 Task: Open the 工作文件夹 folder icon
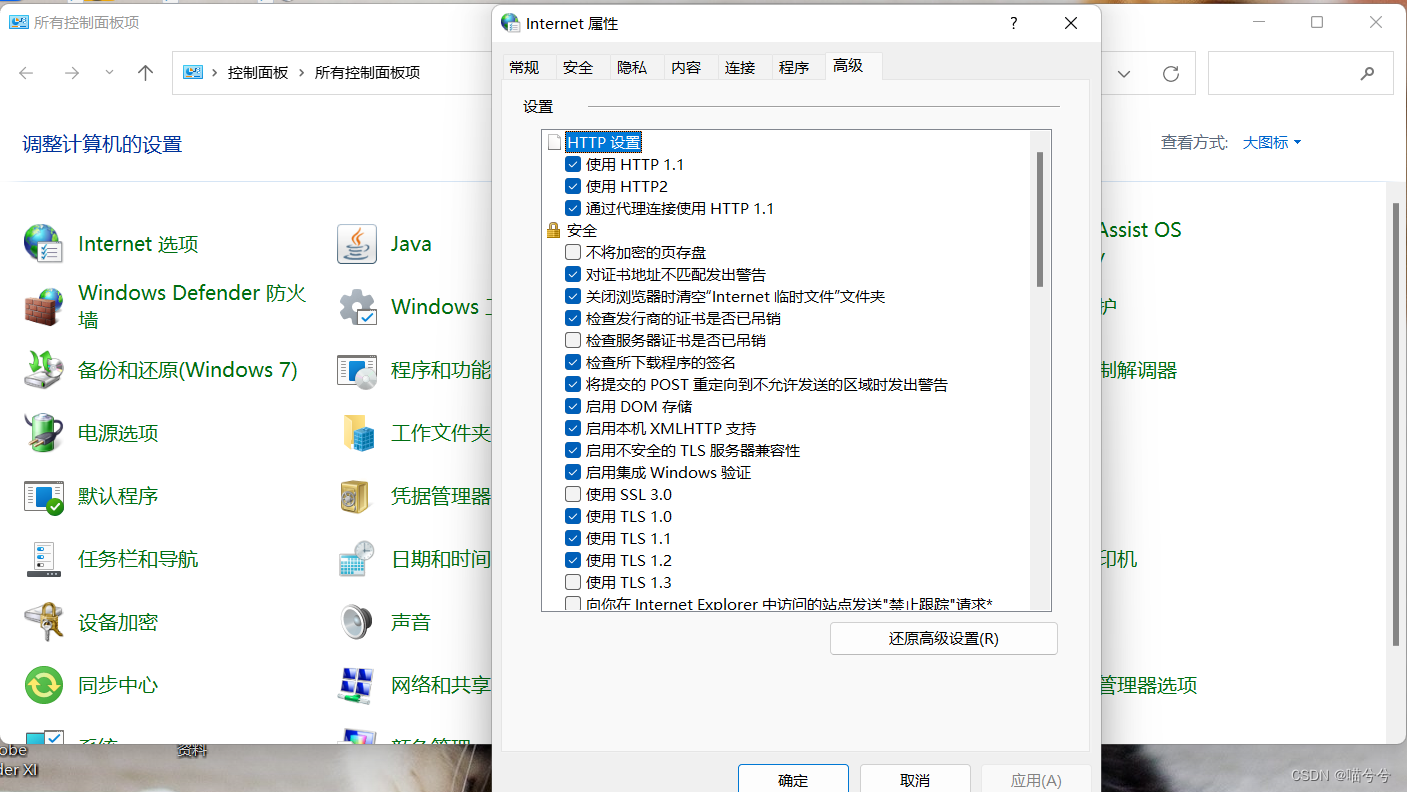click(x=357, y=432)
